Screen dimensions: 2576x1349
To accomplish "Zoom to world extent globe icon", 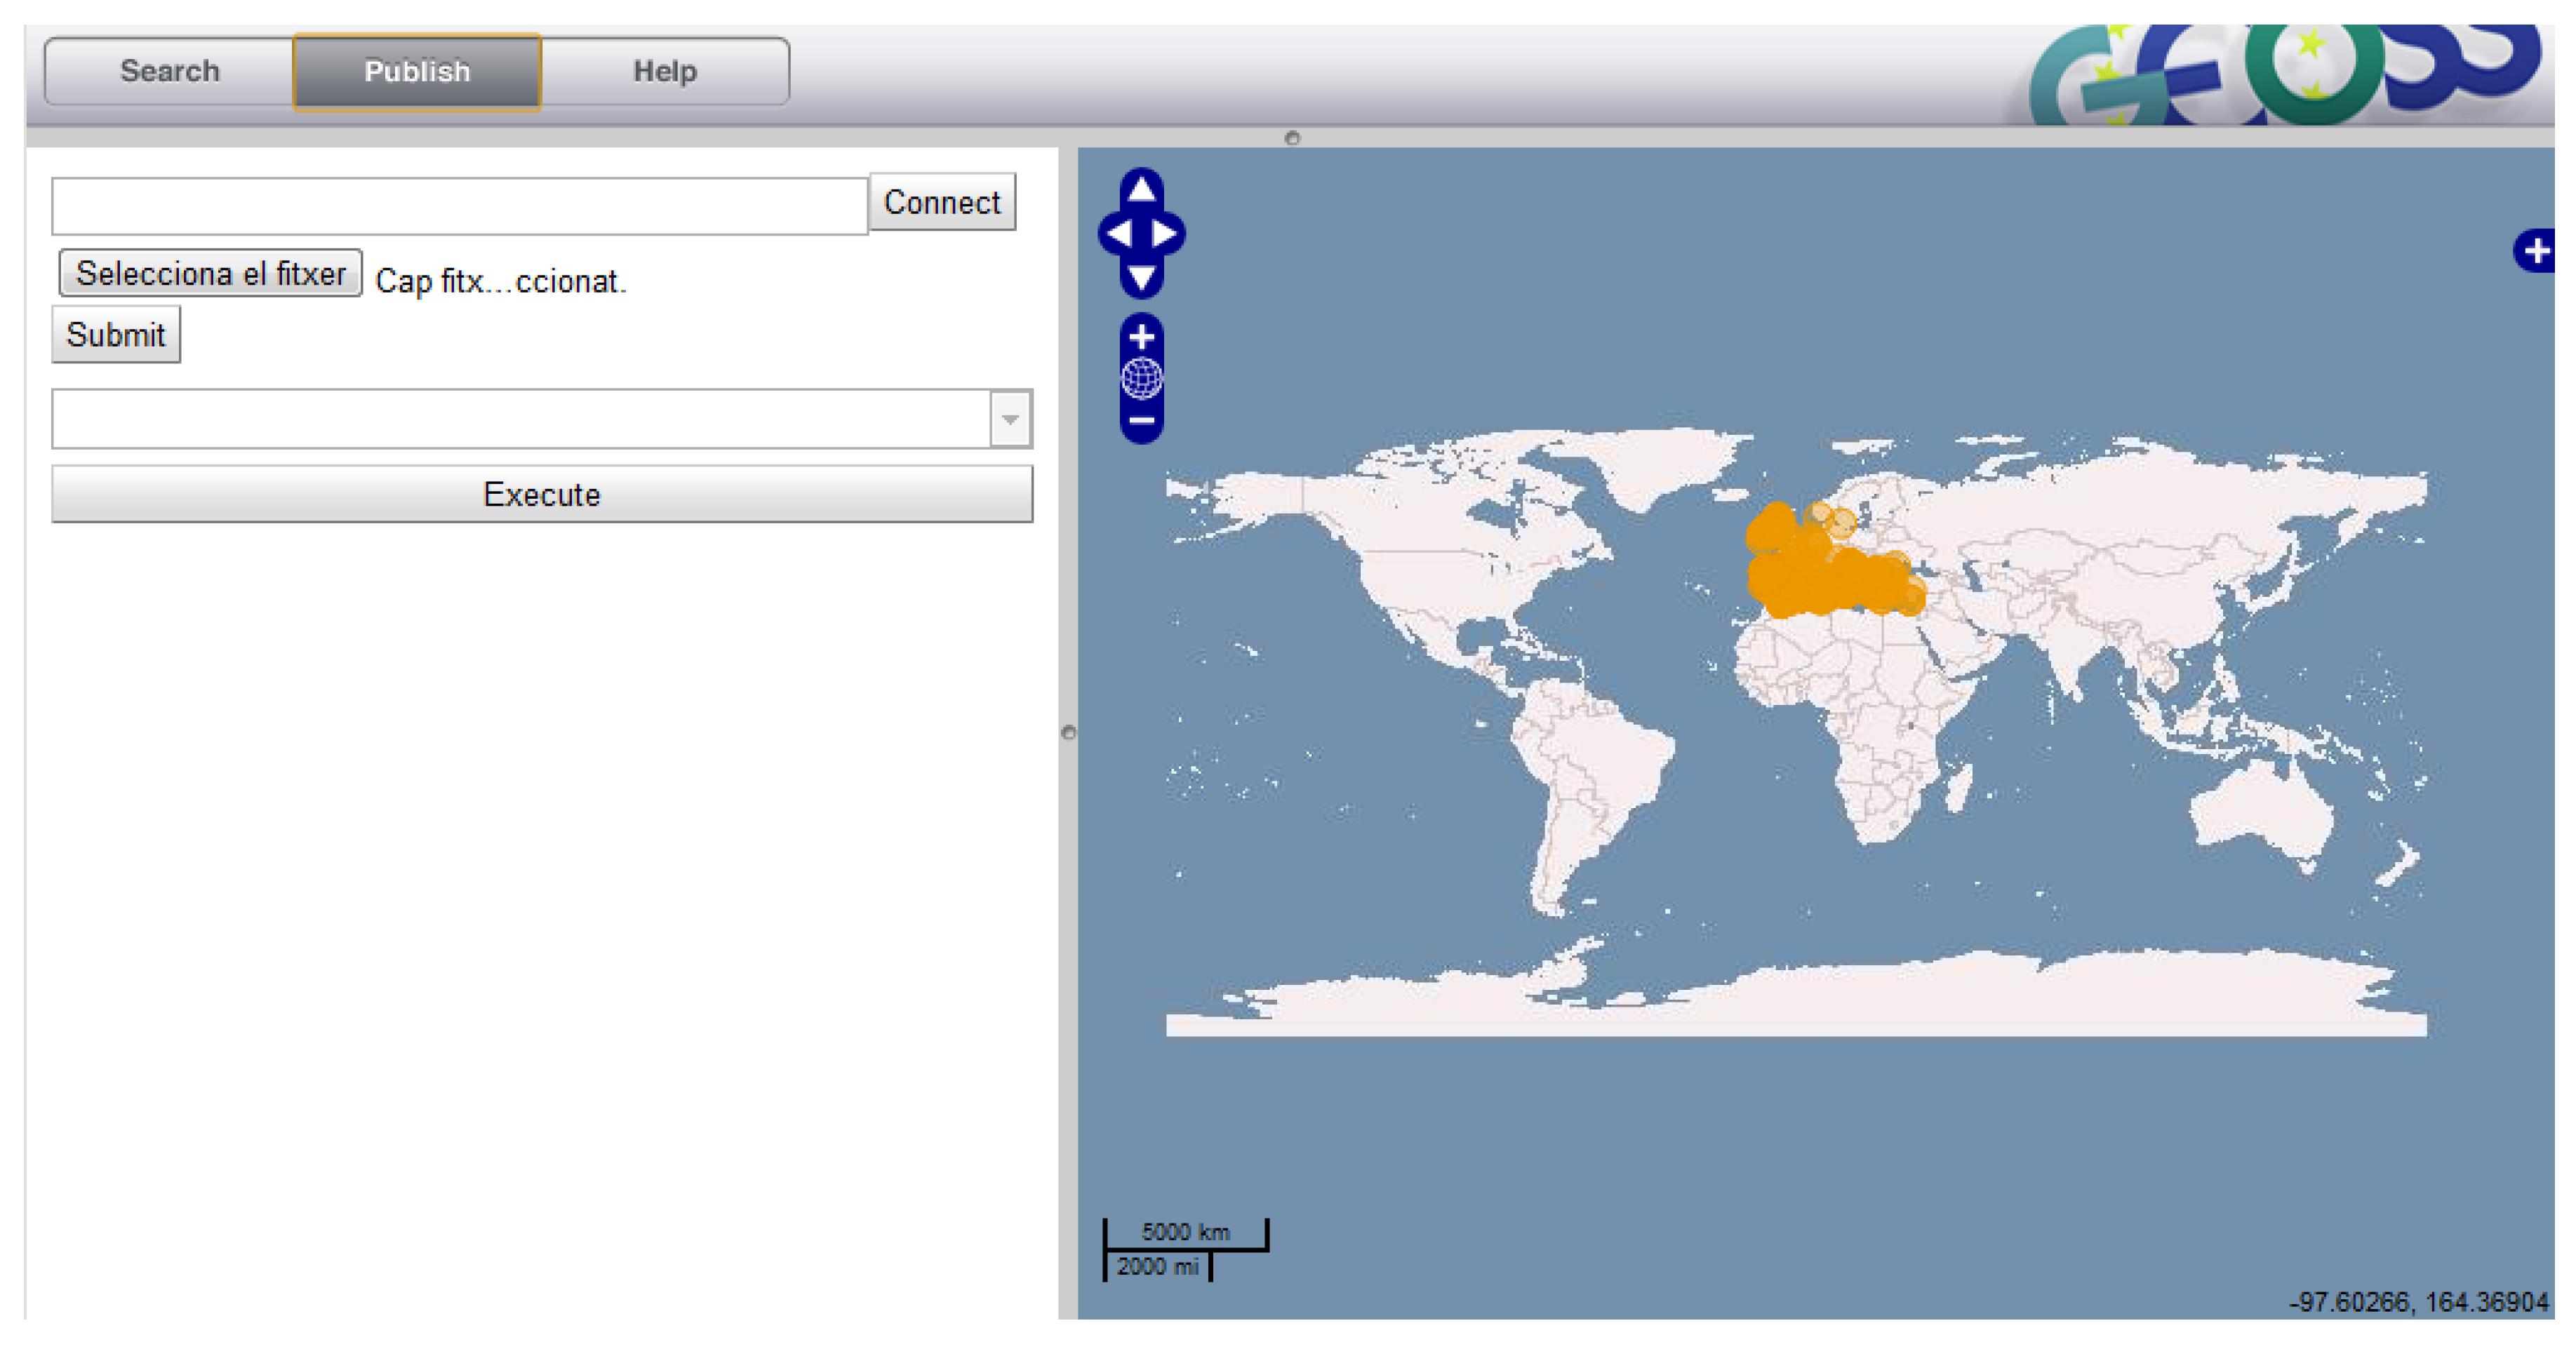I will pyautogui.click(x=1141, y=378).
